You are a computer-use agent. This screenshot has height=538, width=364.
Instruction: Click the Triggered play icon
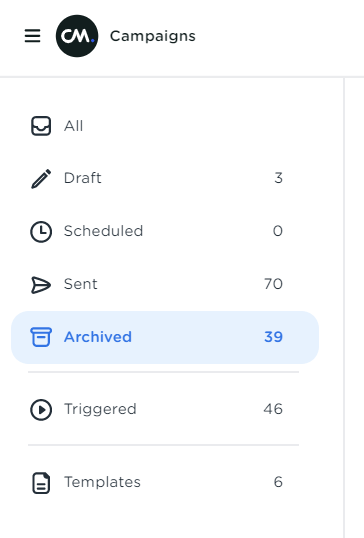pyautogui.click(x=41, y=409)
